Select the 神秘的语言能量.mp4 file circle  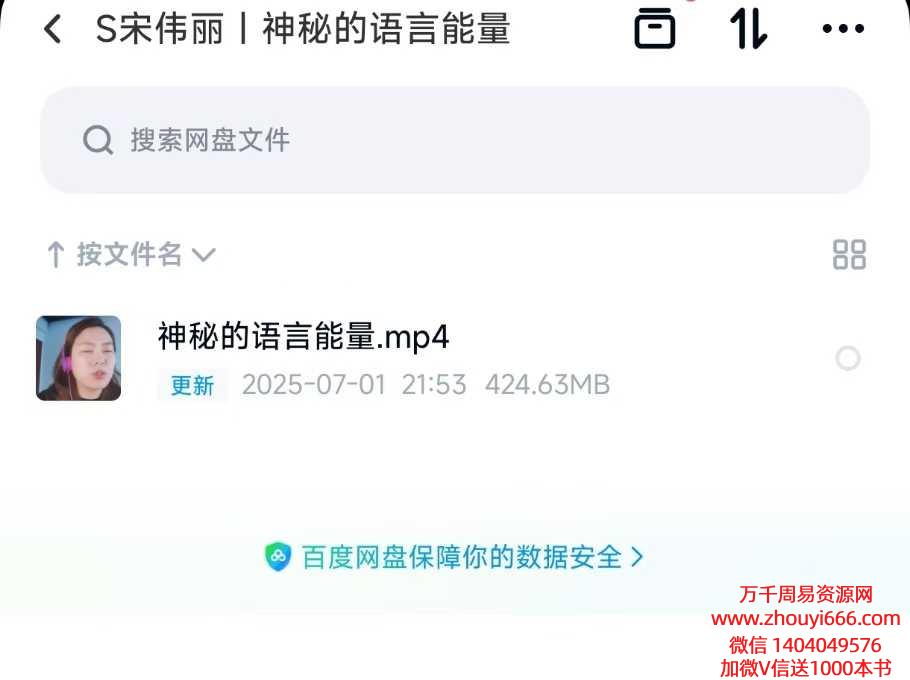point(848,359)
